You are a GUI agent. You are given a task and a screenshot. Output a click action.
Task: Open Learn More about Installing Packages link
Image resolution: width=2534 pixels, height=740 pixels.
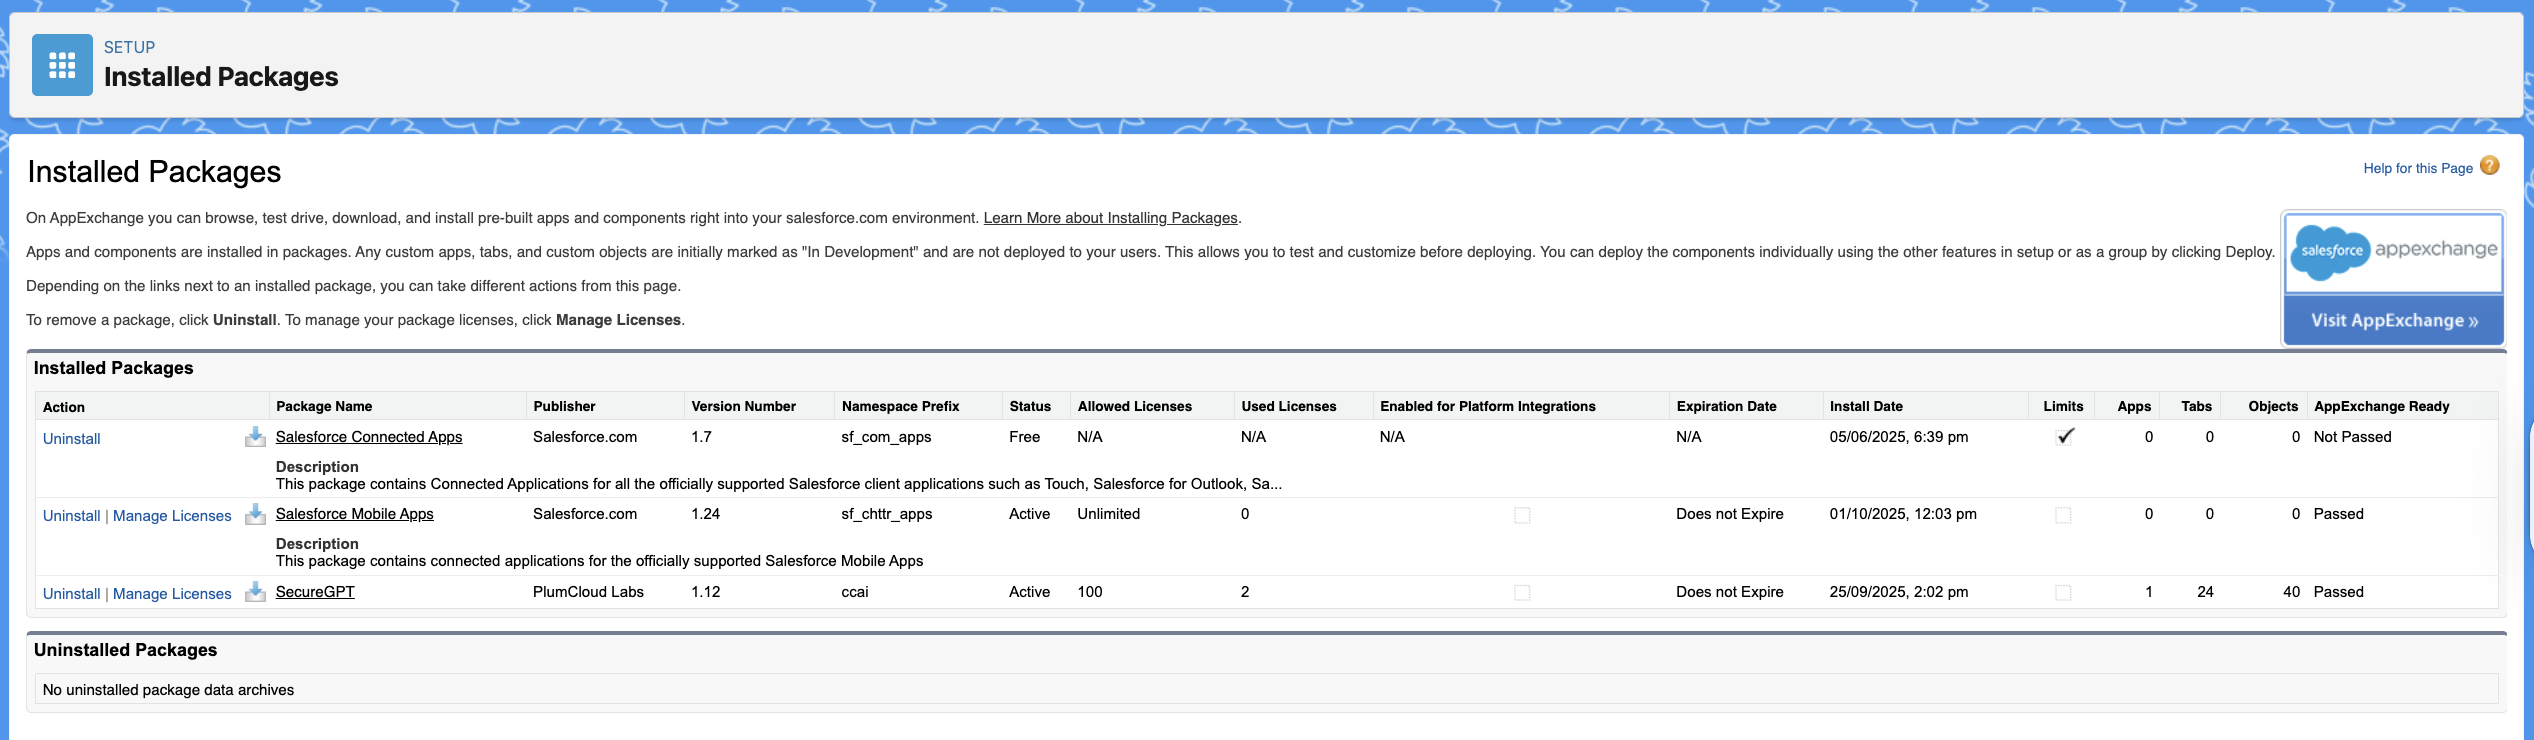point(1110,218)
